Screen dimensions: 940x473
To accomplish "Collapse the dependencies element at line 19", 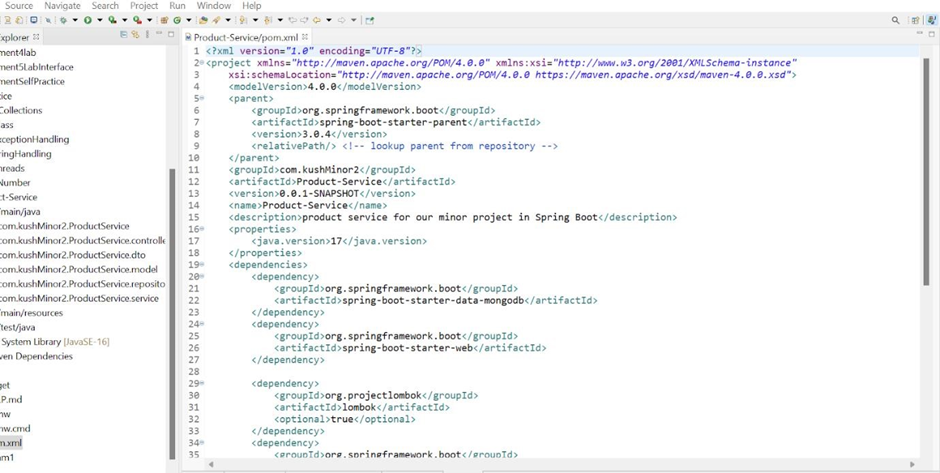I will tap(203, 265).
